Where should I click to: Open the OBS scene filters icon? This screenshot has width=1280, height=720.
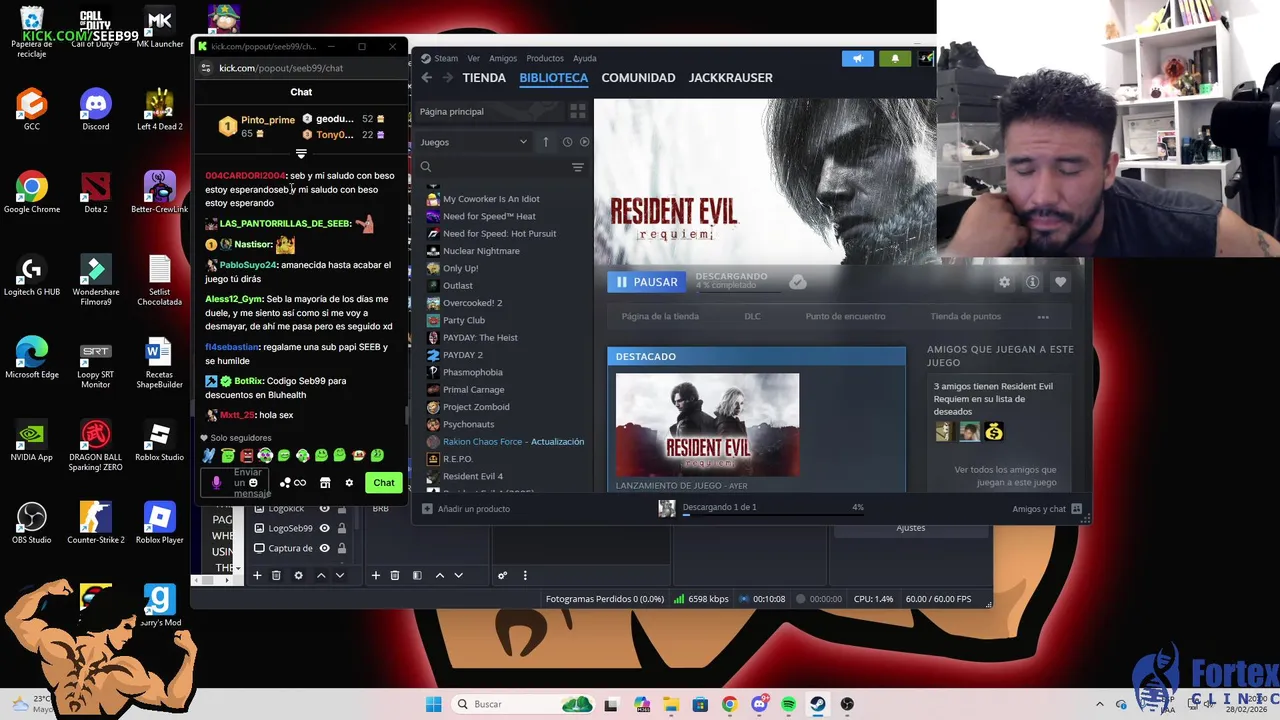coord(417,575)
